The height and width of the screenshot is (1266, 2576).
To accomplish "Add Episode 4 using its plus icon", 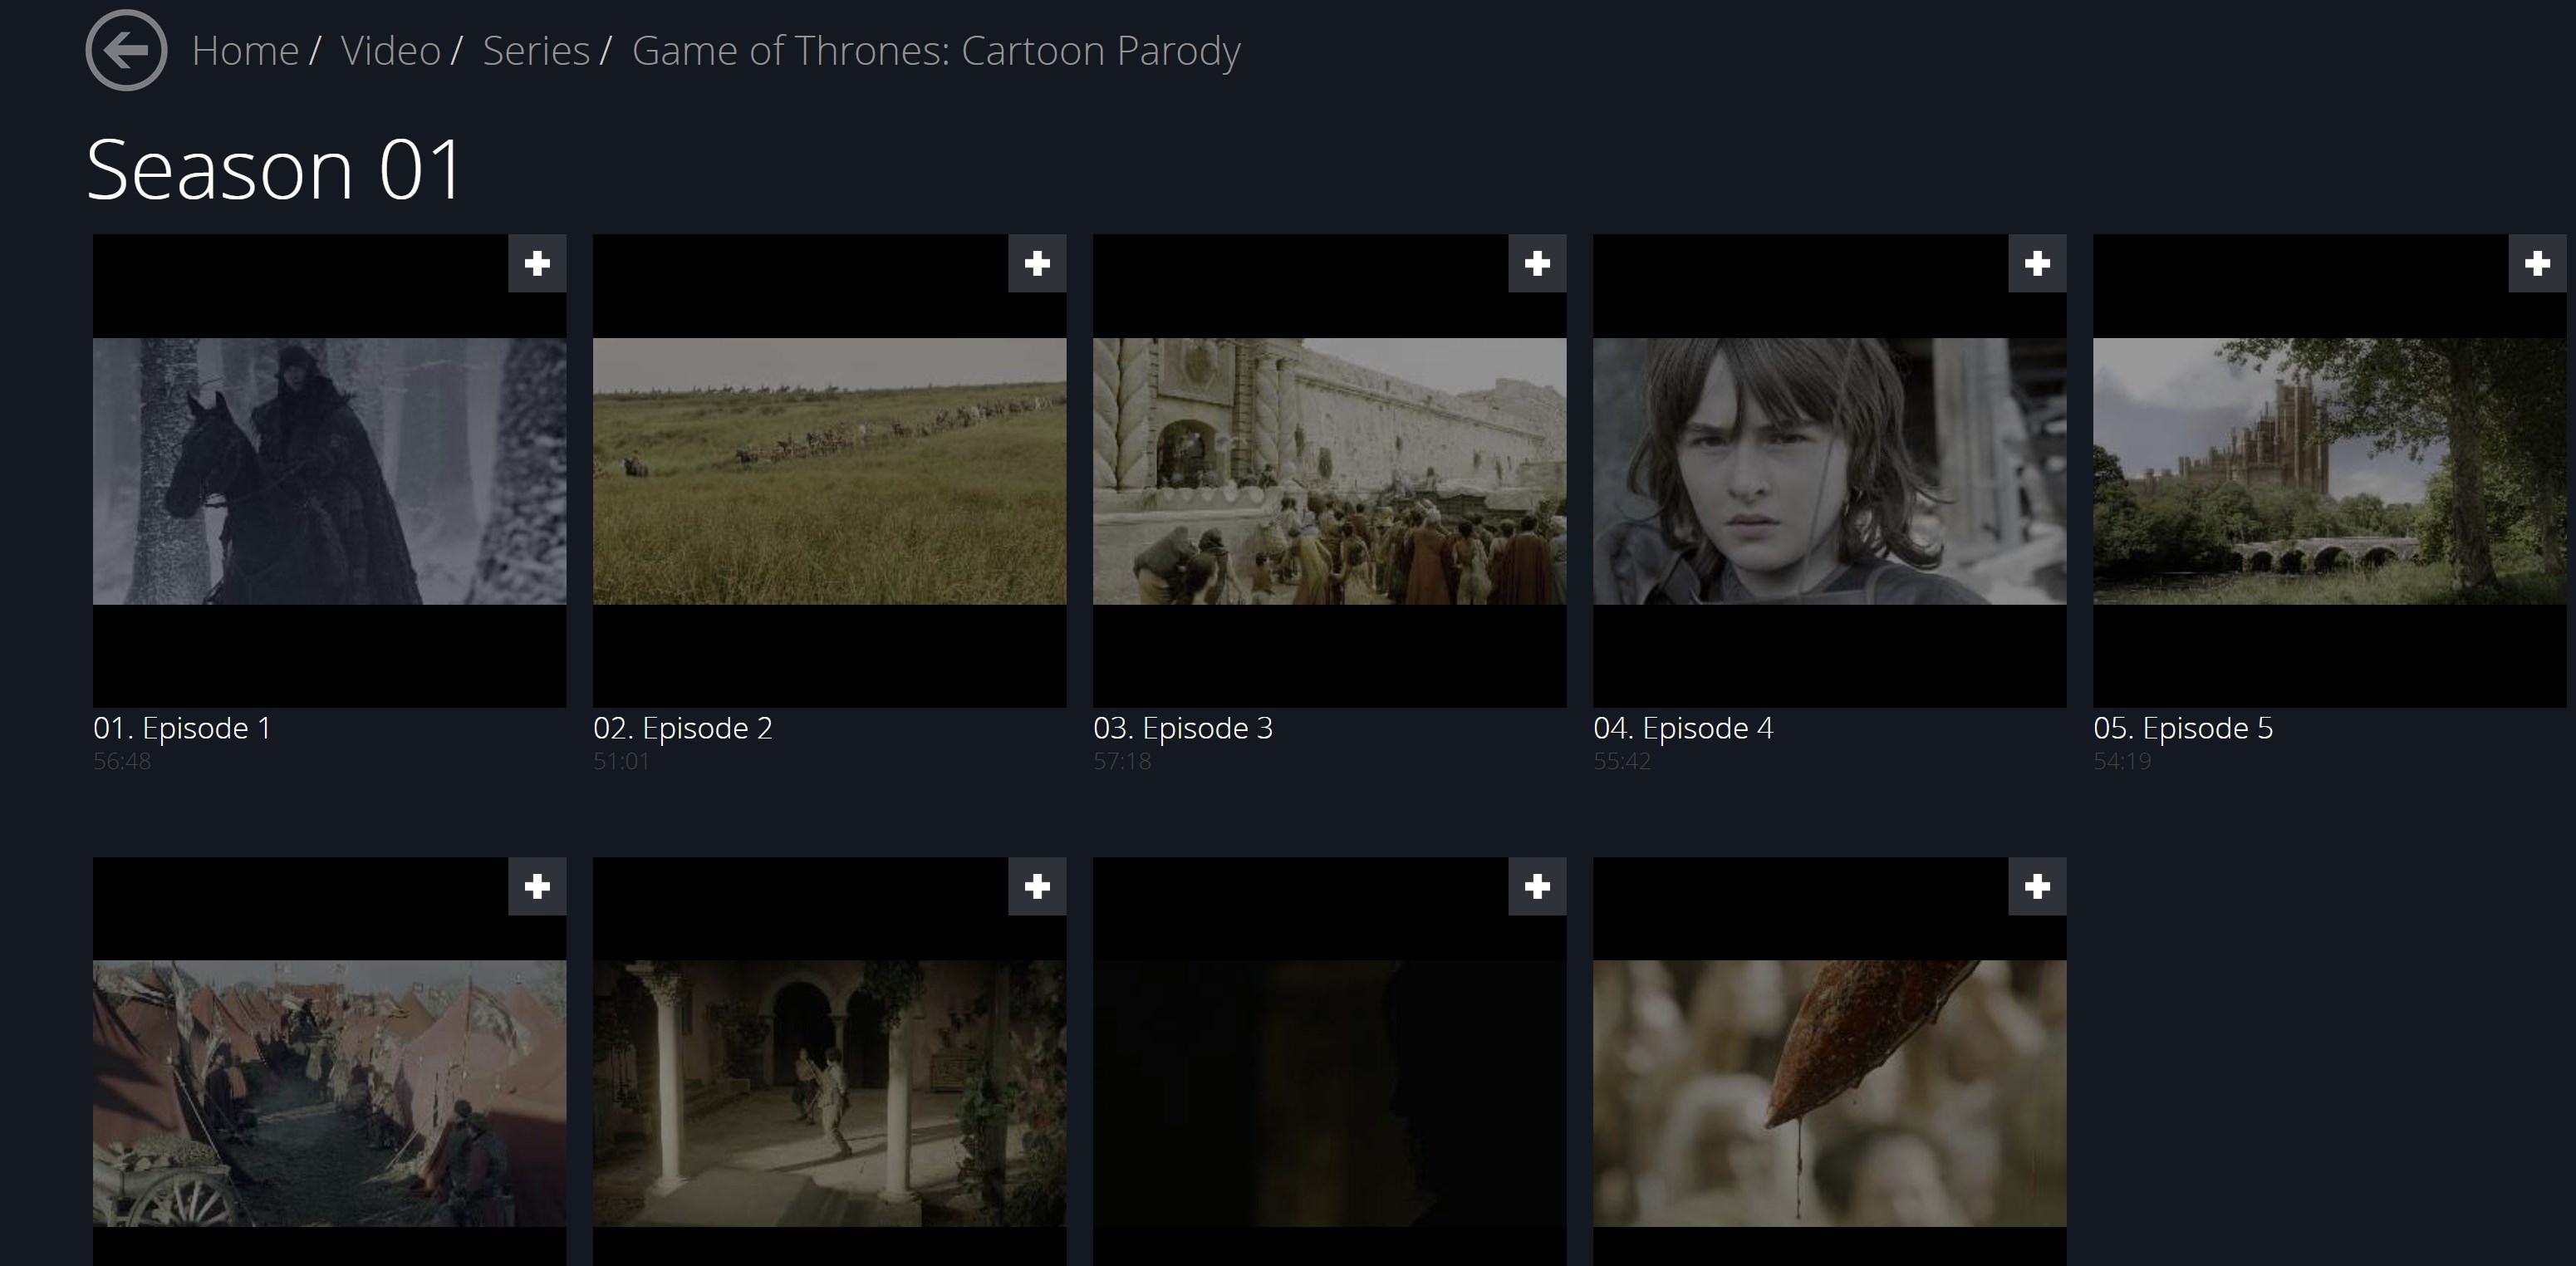I will click(2037, 264).
